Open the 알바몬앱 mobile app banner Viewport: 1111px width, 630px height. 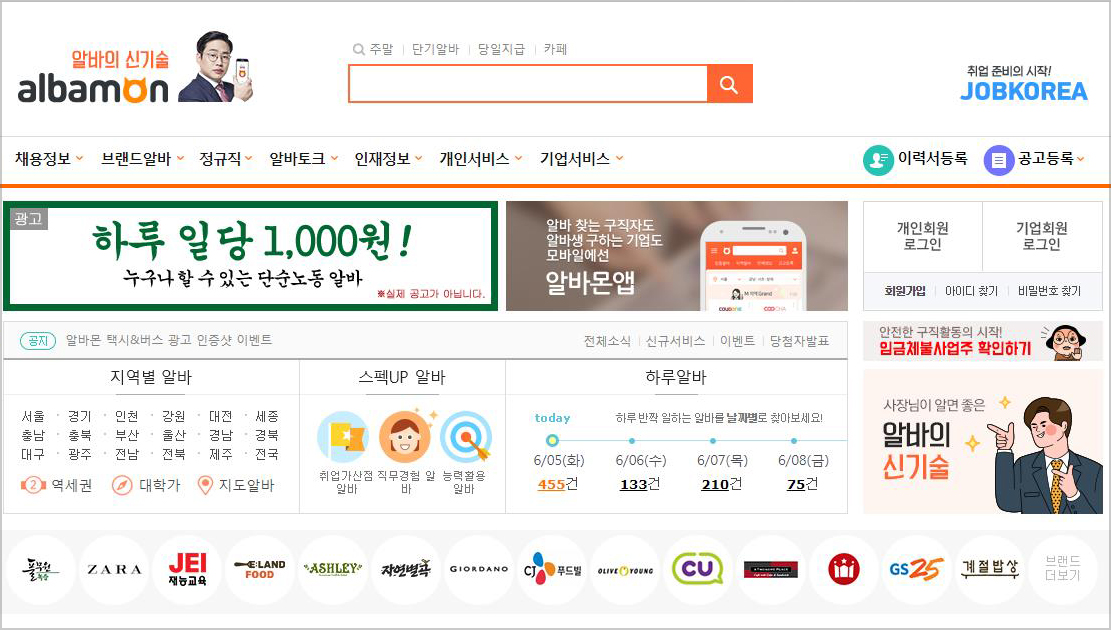(x=677, y=256)
